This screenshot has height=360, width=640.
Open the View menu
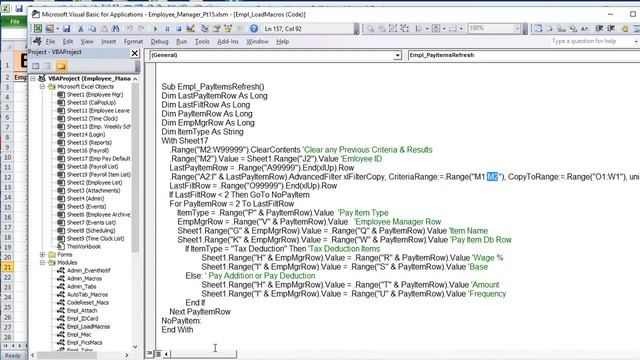[x=87, y=42]
